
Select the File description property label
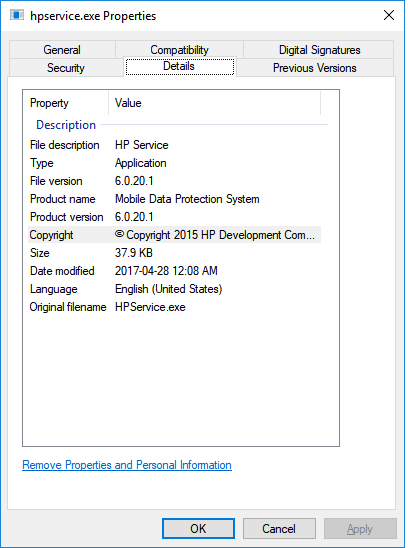[x=65, y=145]
